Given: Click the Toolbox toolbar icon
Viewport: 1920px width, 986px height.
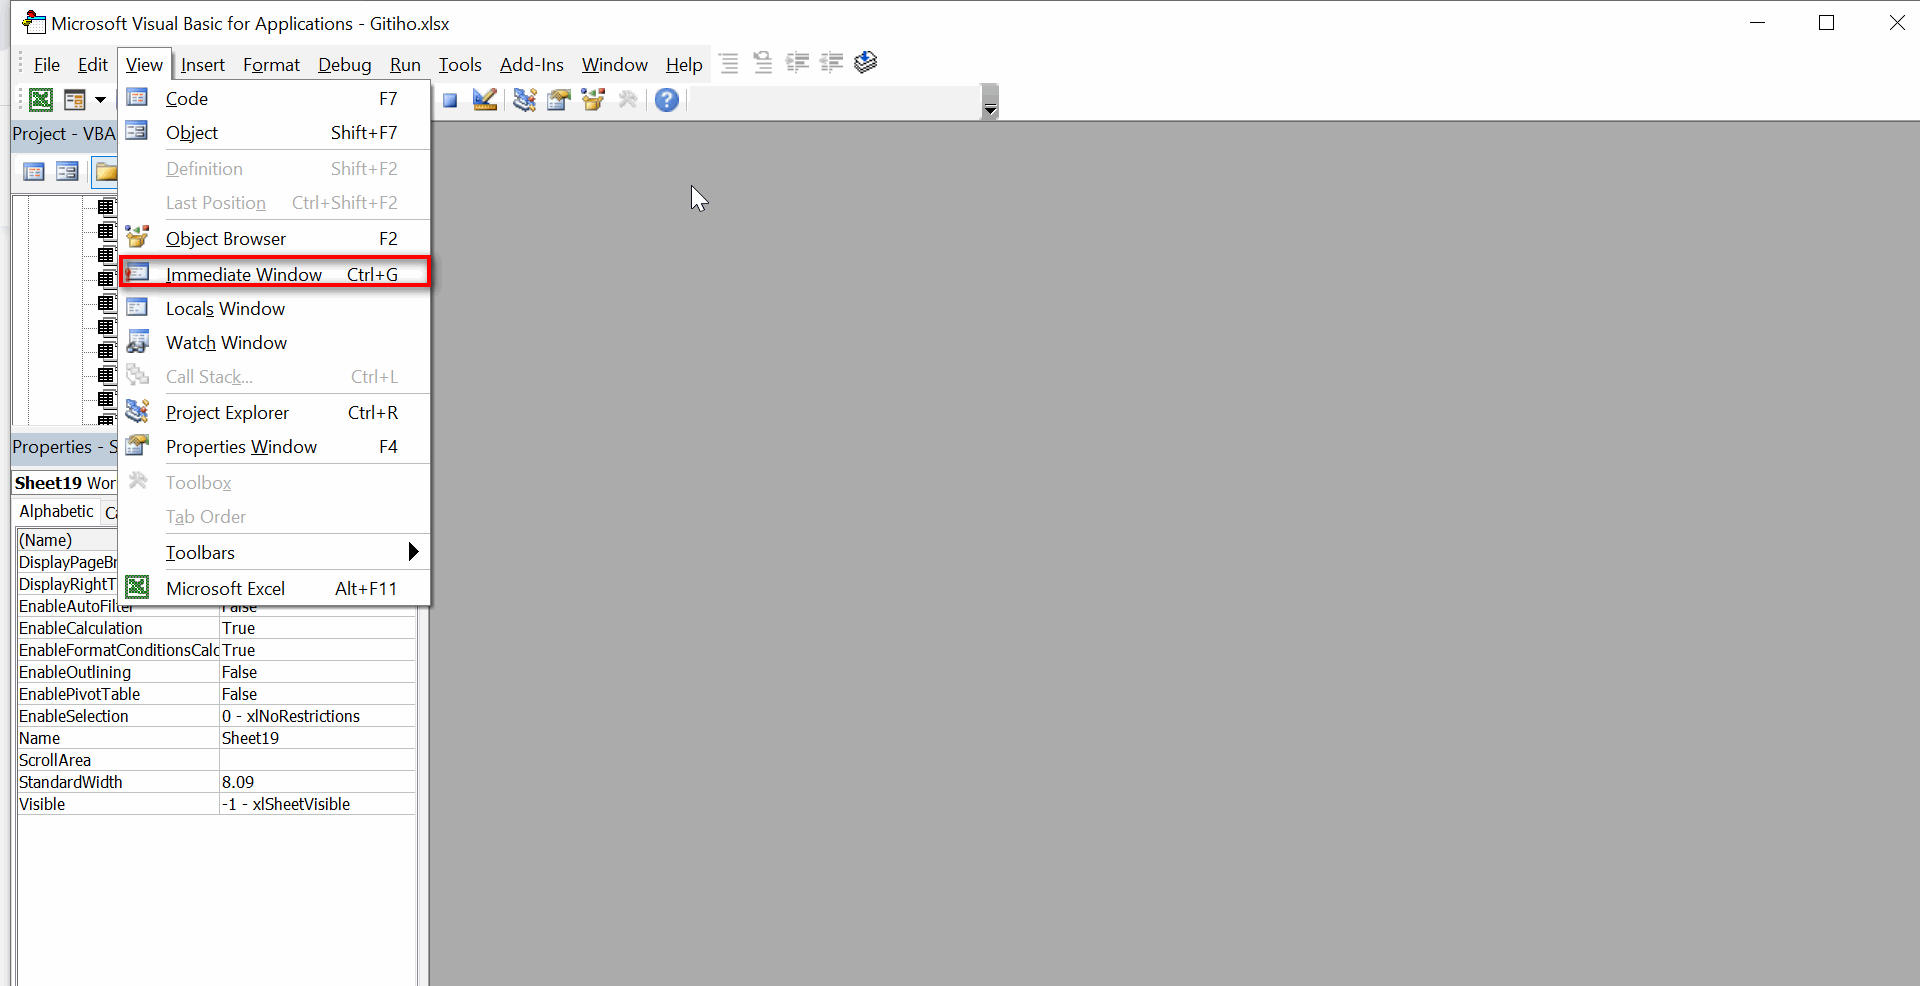Looking at the screenshot, I should pyautogui.click(x=628, y=99).
